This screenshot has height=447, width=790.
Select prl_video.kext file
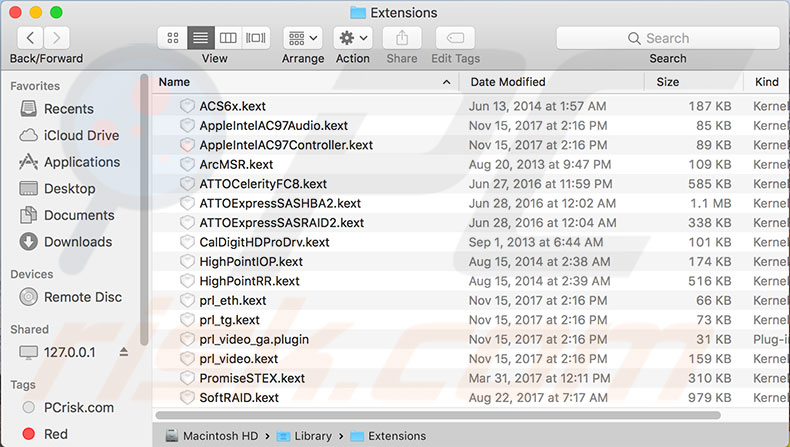coord(238,359)
